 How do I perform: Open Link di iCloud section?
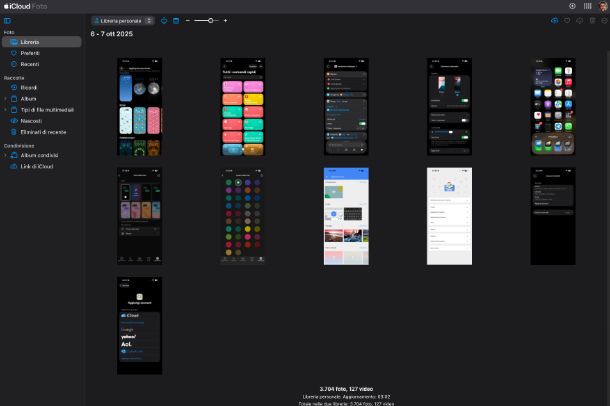click(x=37, y=166)
